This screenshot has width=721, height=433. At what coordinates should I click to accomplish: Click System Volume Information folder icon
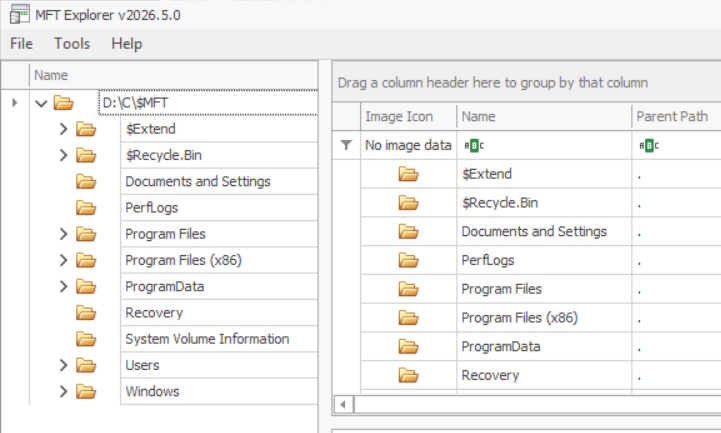point(86,339)
